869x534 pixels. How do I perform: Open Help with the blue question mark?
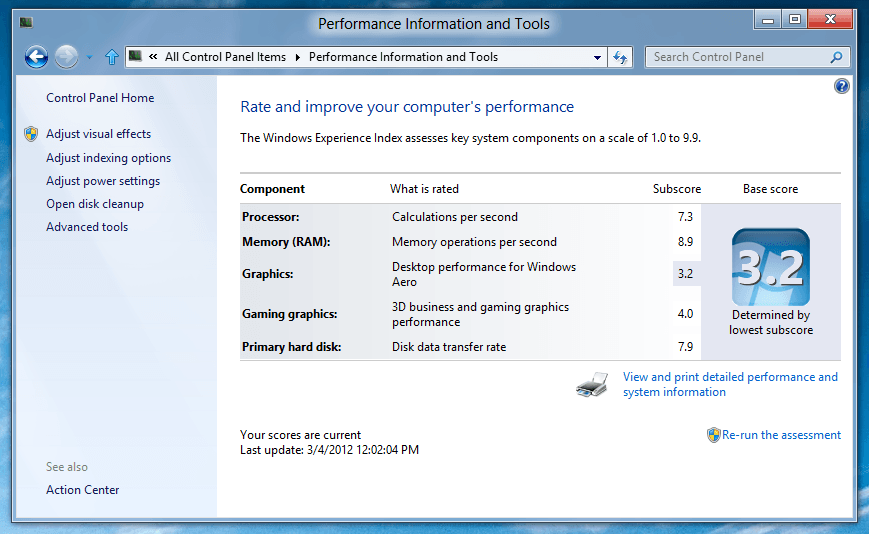[841, 86]
